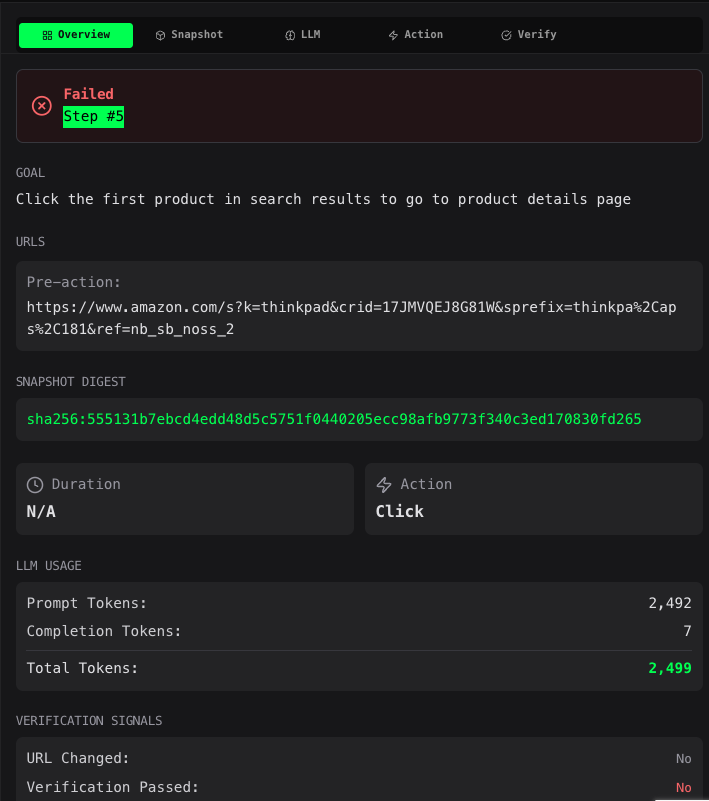Click the lightning icon on the Action tab
Screen dimensions: 709x801
[x=393, y=35]
